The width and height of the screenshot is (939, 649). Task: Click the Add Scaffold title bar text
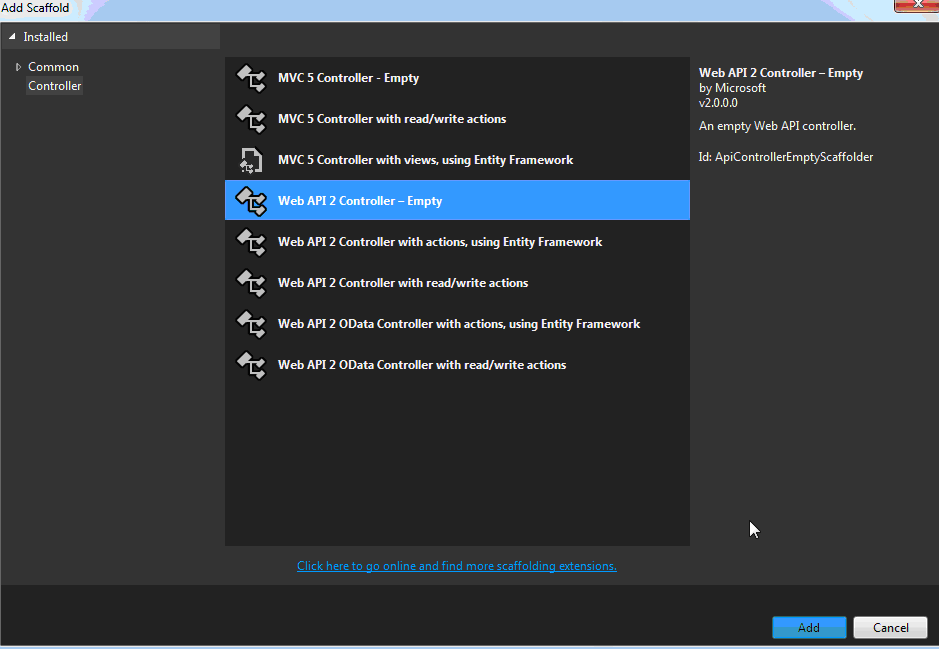click(x=35, y=8)
